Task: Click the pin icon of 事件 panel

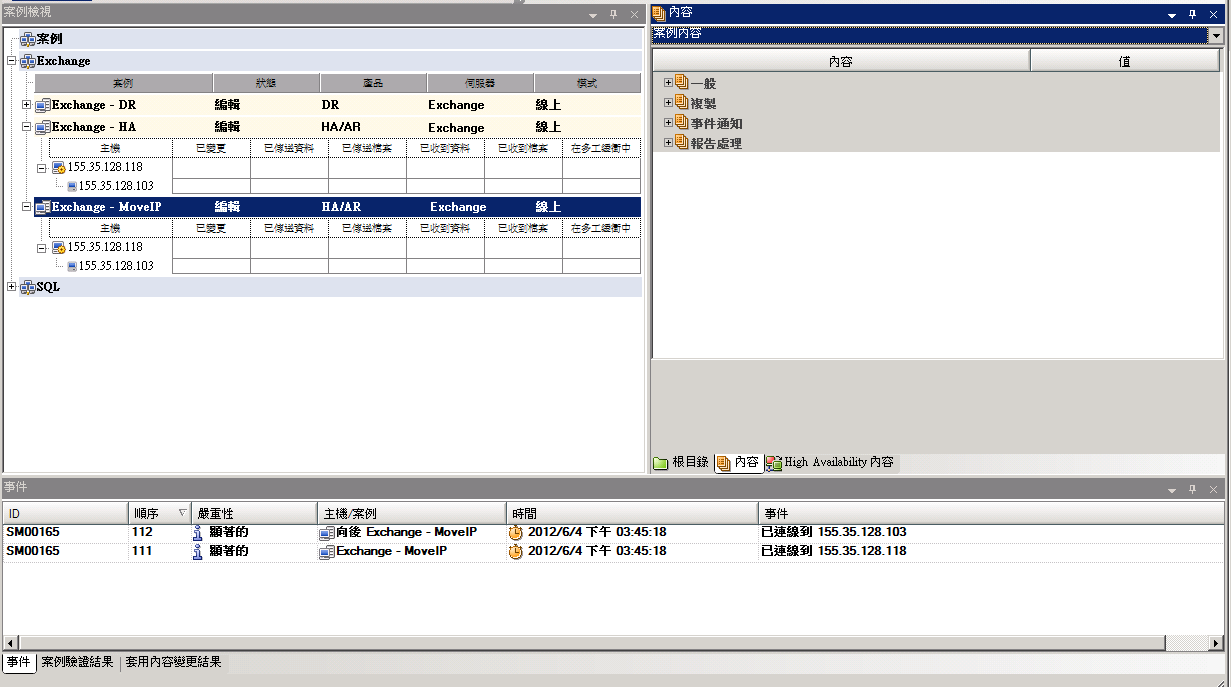Action: coord(1192,490)
